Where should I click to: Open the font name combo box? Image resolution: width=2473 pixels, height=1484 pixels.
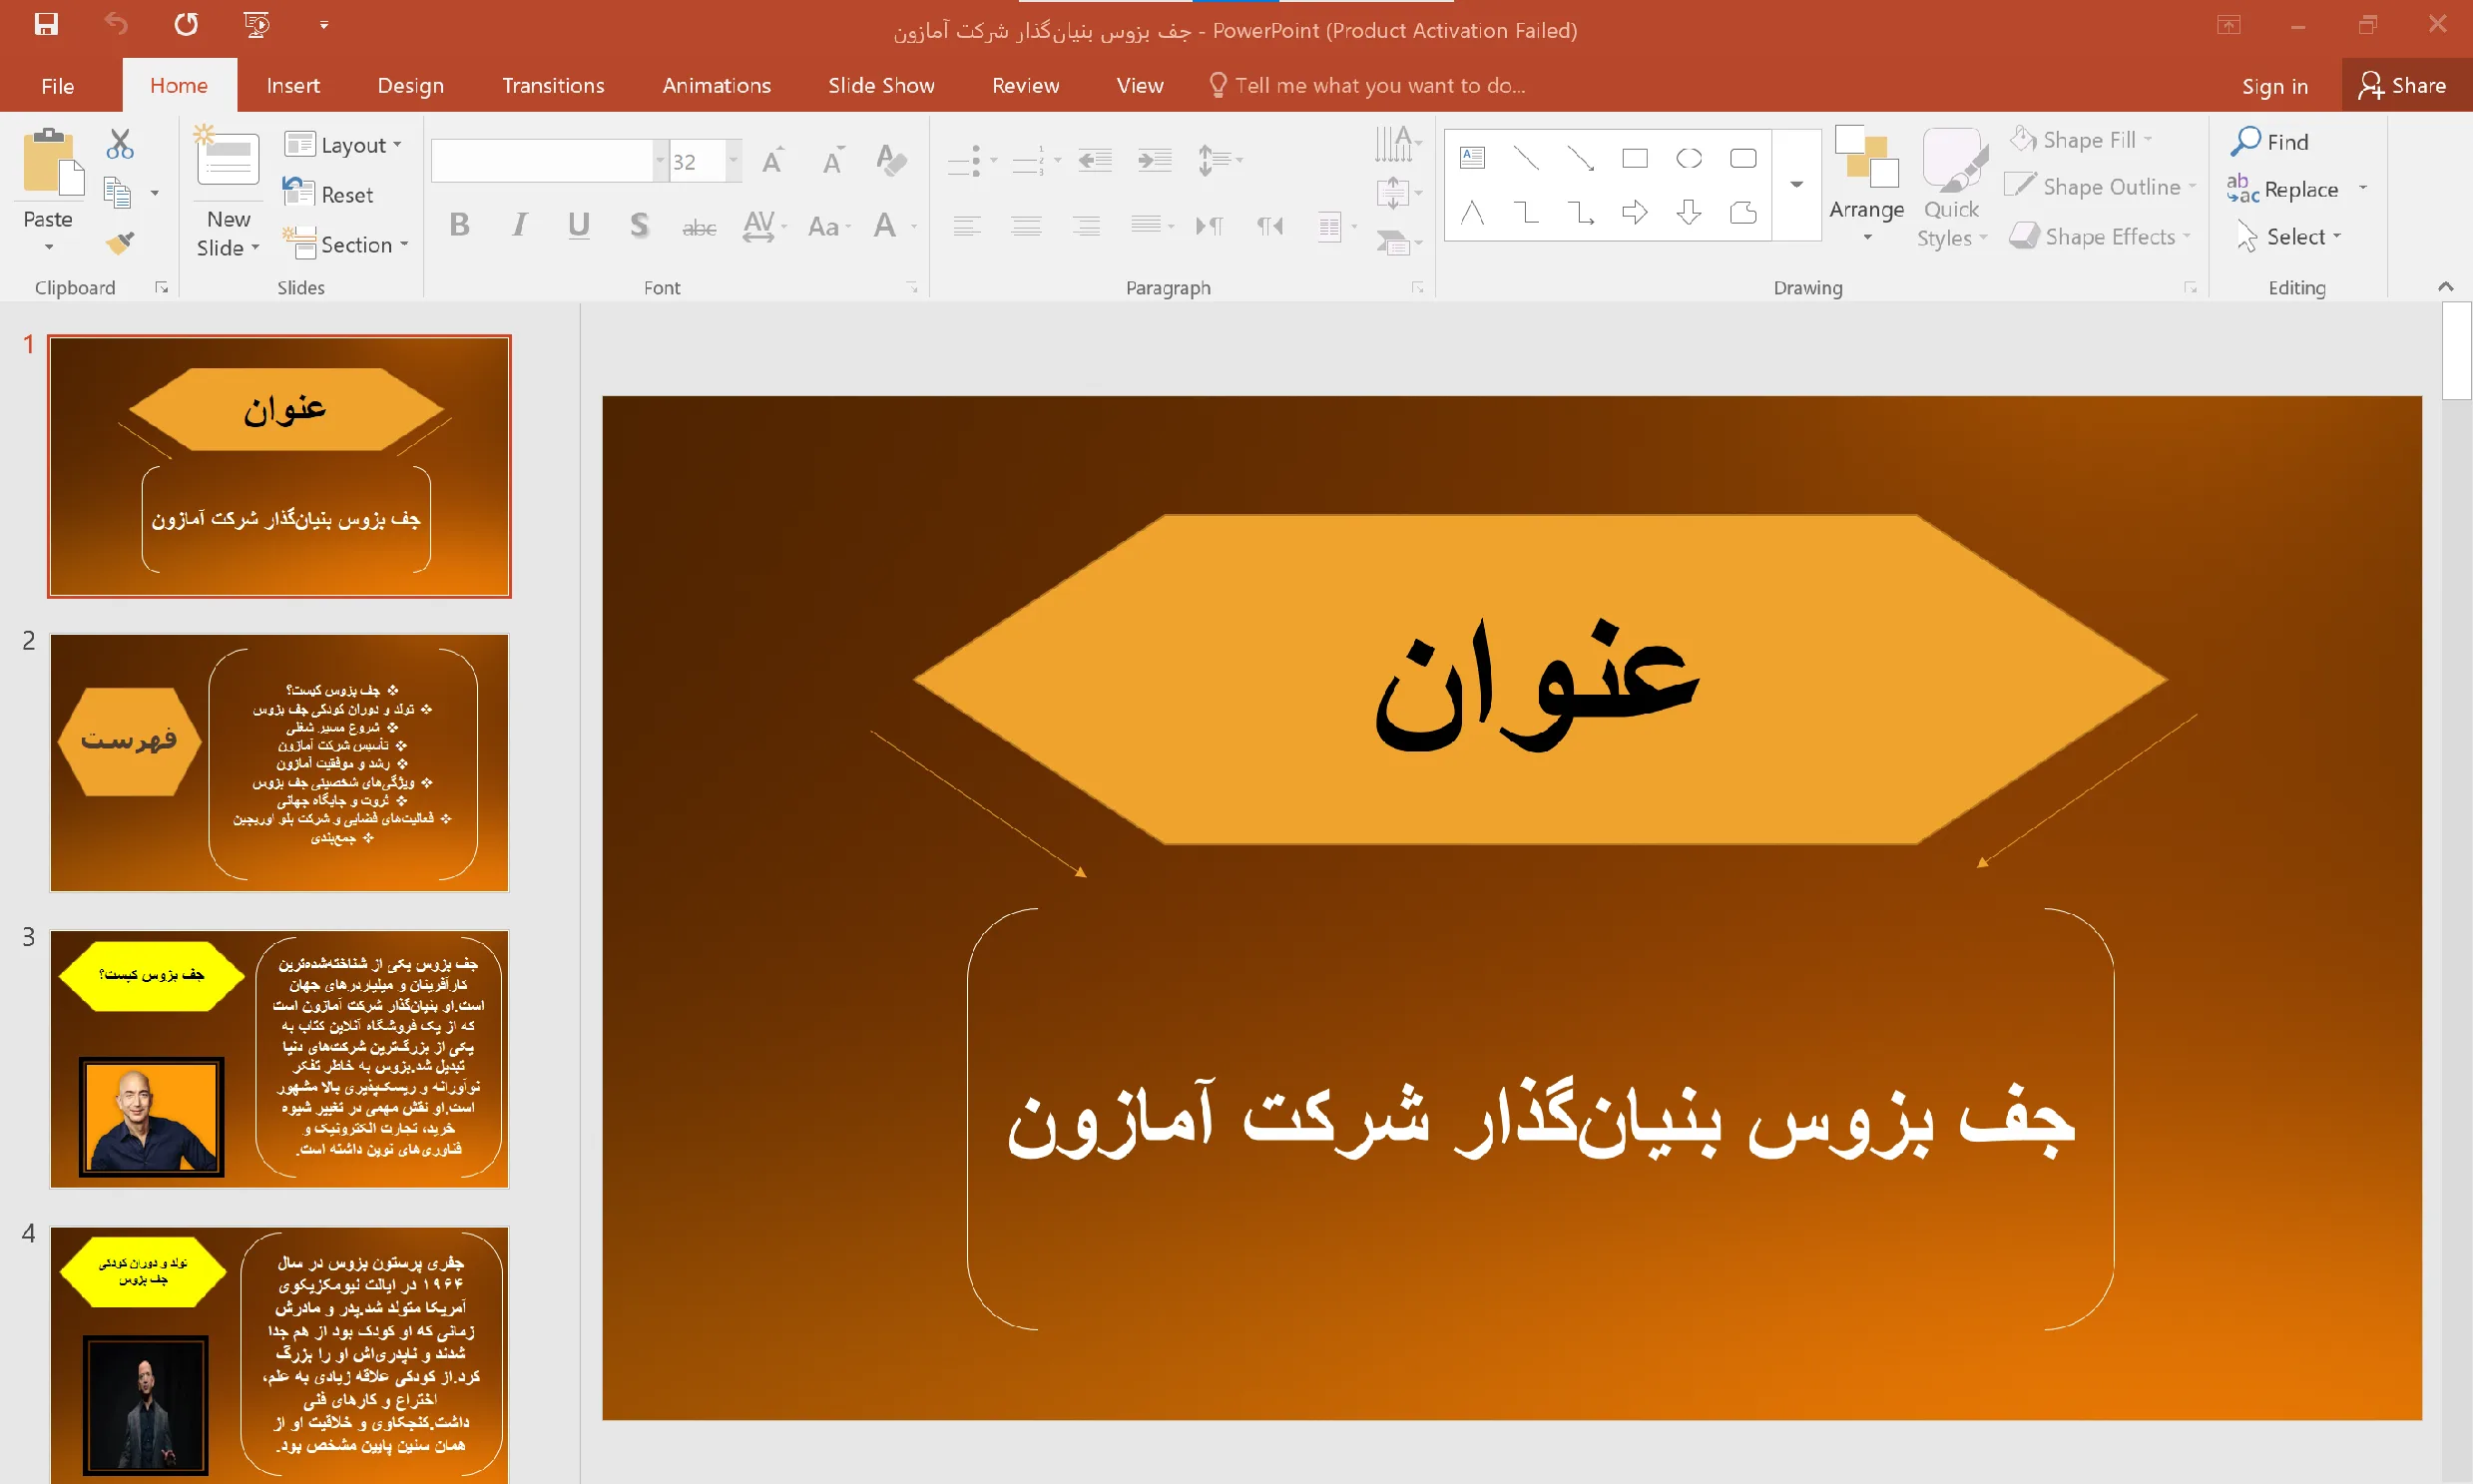tap(548, 161)
